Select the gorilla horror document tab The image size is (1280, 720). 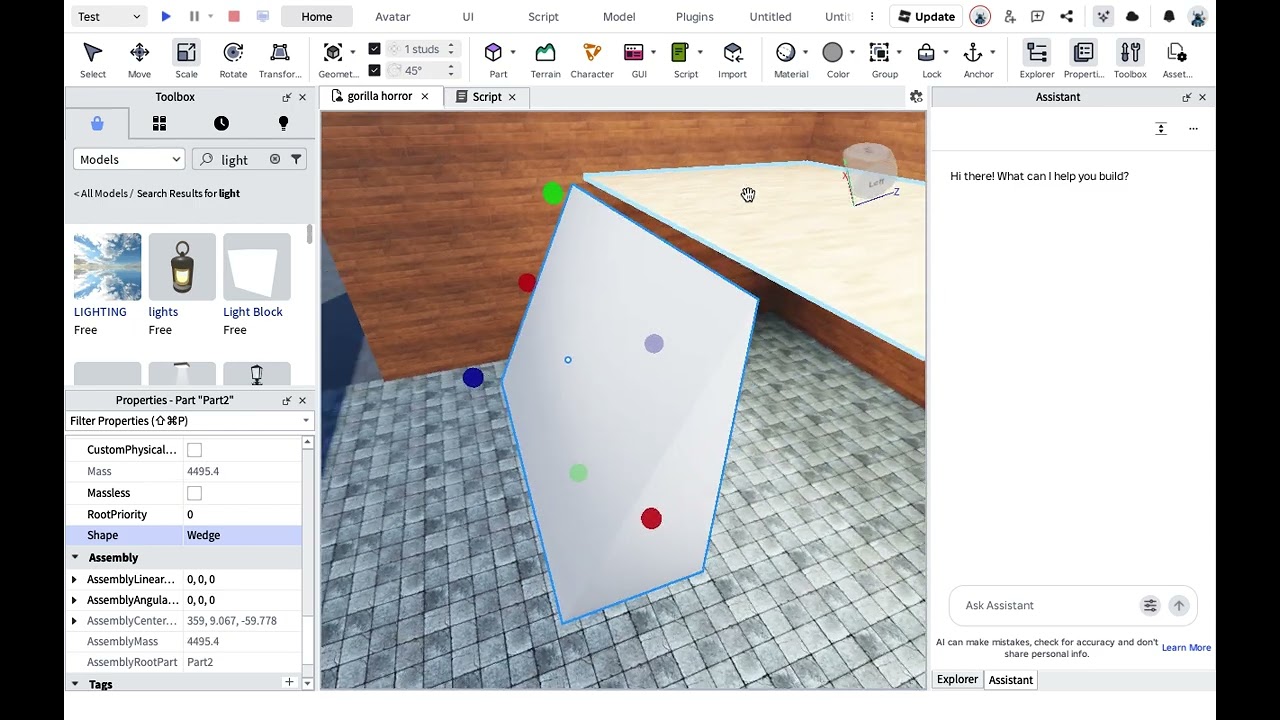pos(379,97)
